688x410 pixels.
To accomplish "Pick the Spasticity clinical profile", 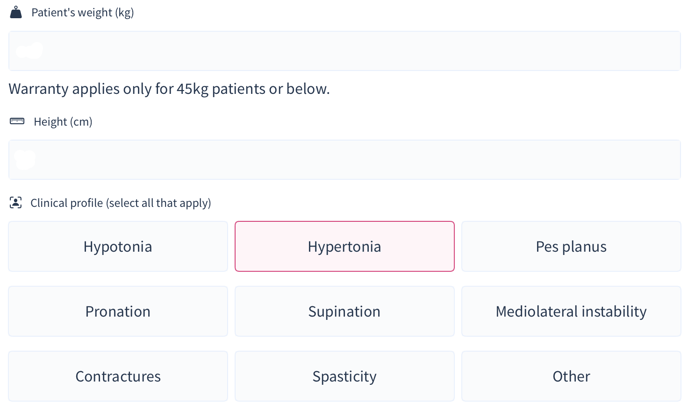I will [344, 376].
